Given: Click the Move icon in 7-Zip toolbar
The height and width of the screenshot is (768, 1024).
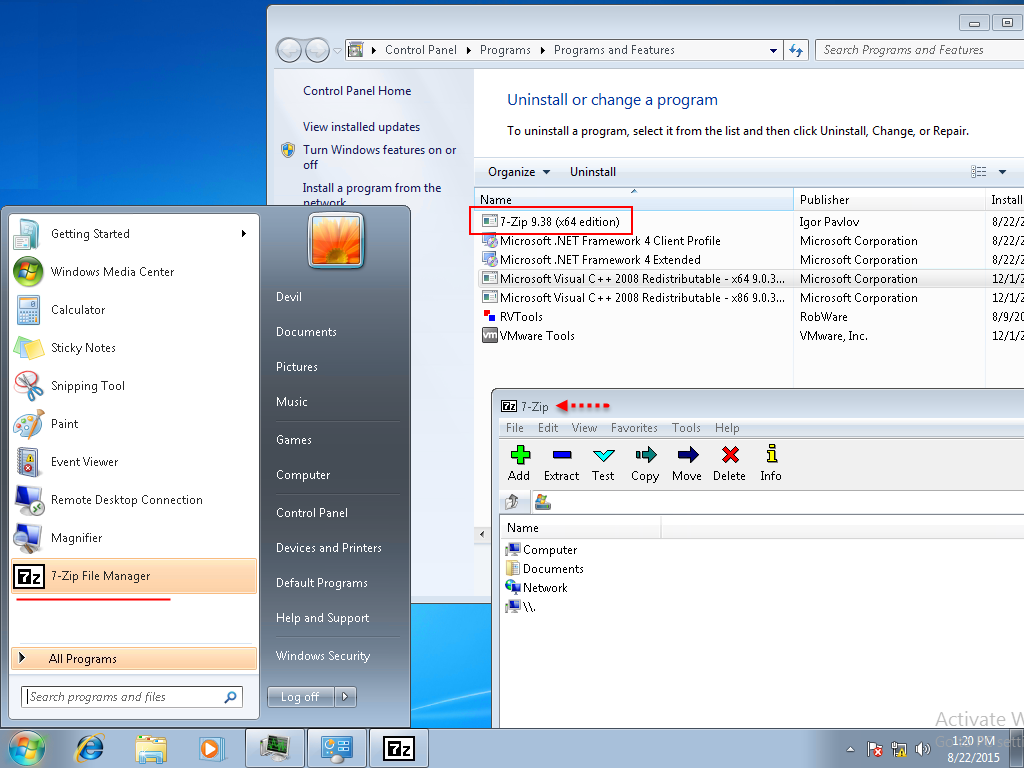Looking at the screenshot, I should pos(686,462).
